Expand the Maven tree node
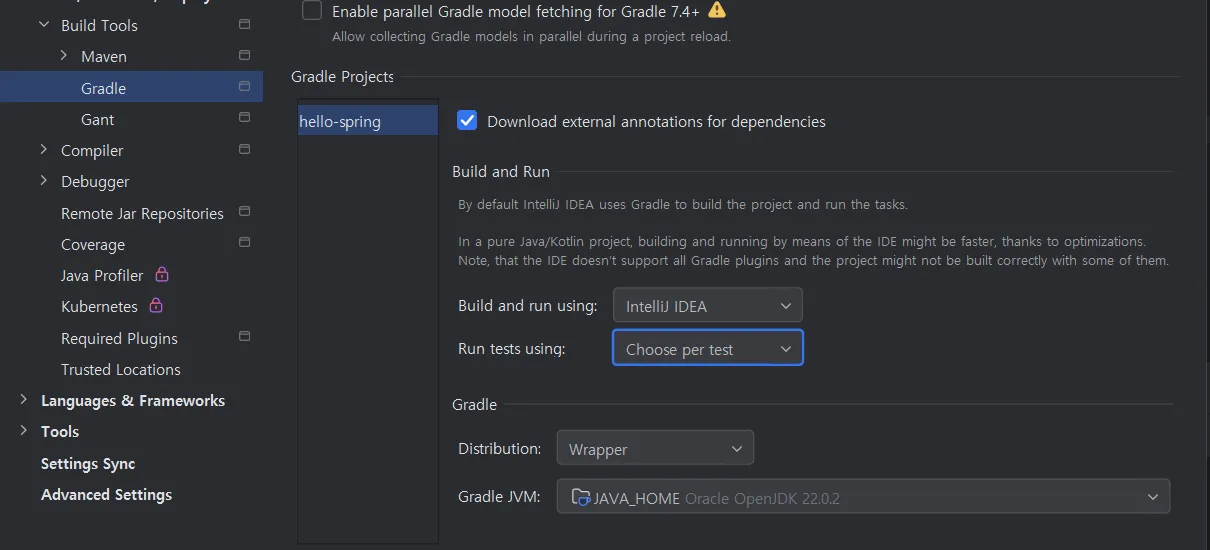 coord(64,56)
